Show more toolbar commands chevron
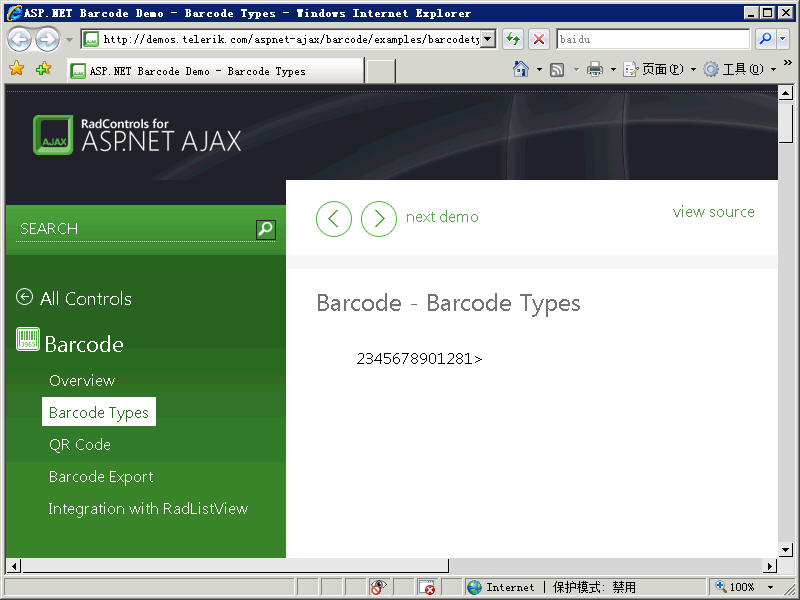The image size is (800, 600). point(788,63)
